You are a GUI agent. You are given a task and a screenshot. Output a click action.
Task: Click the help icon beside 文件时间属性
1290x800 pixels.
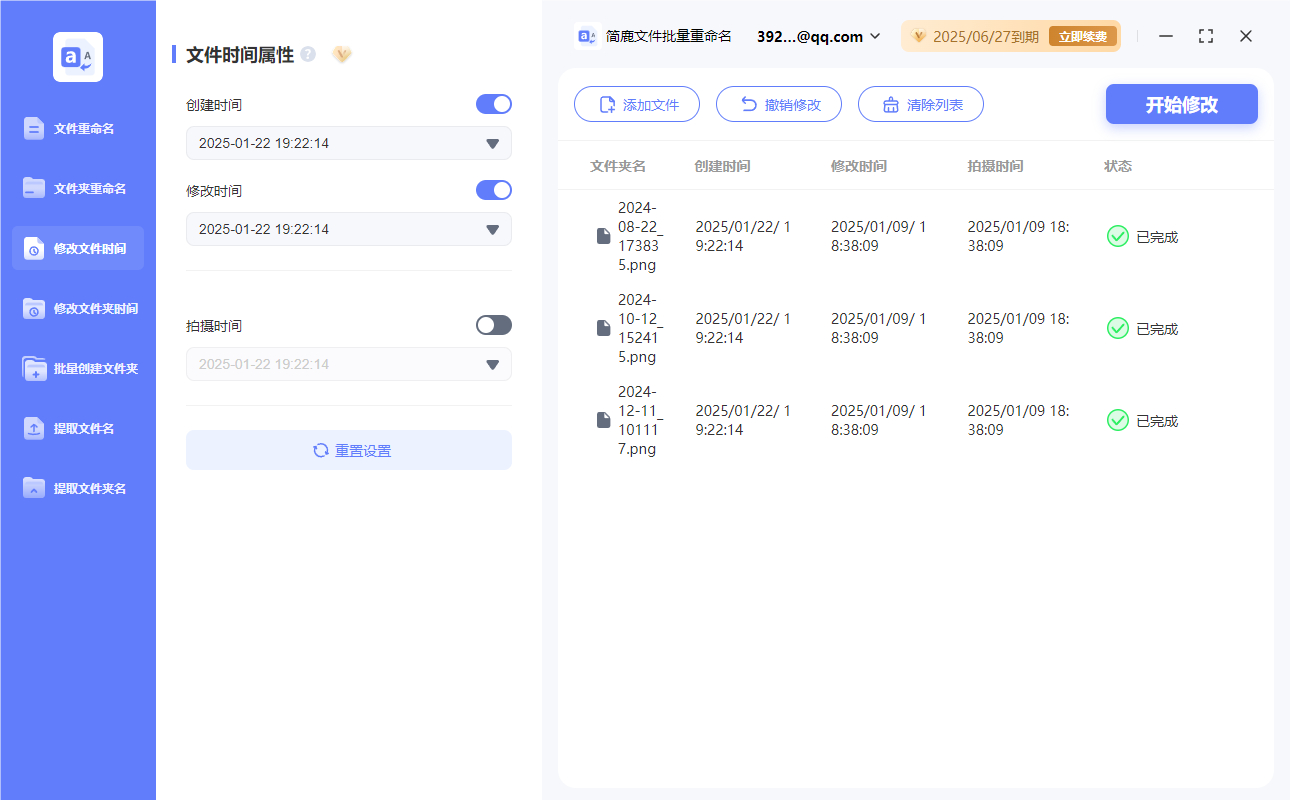pyautogui.click(x=306, y=55)
